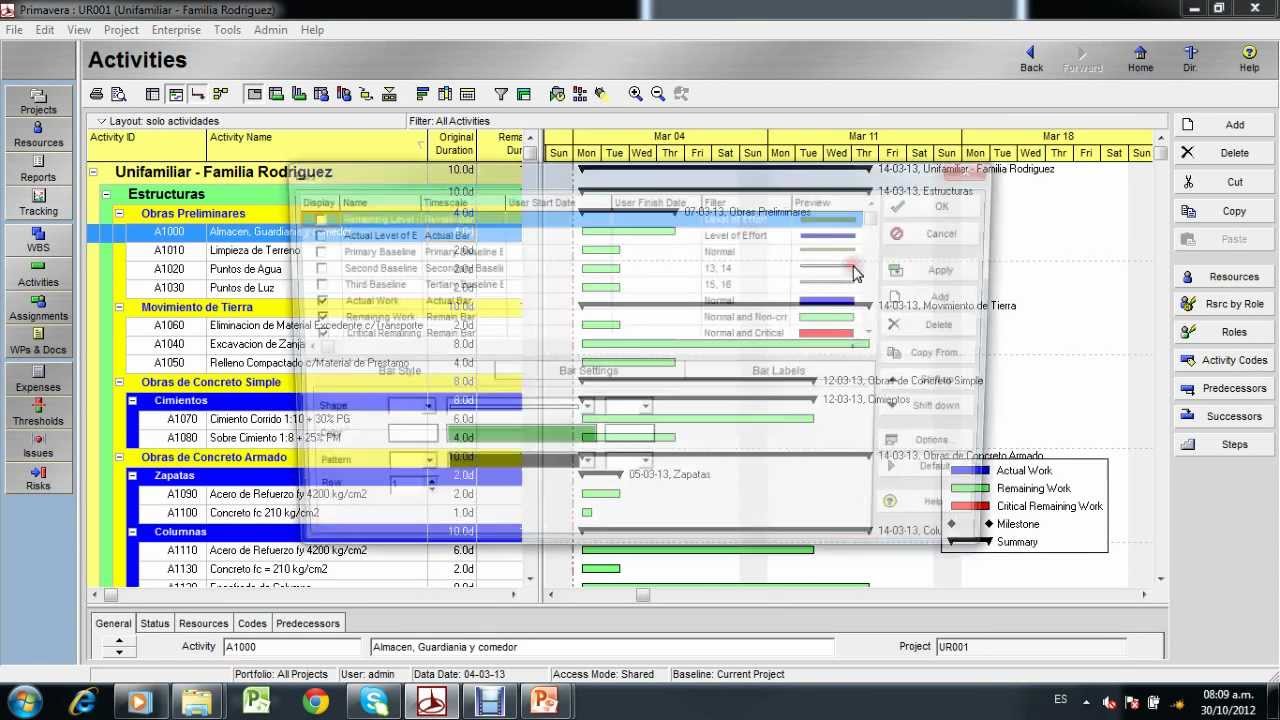This screenshot has height=720, width=1280.
Task: Show the Activity Table layout icon
Action: click(153, 94)
